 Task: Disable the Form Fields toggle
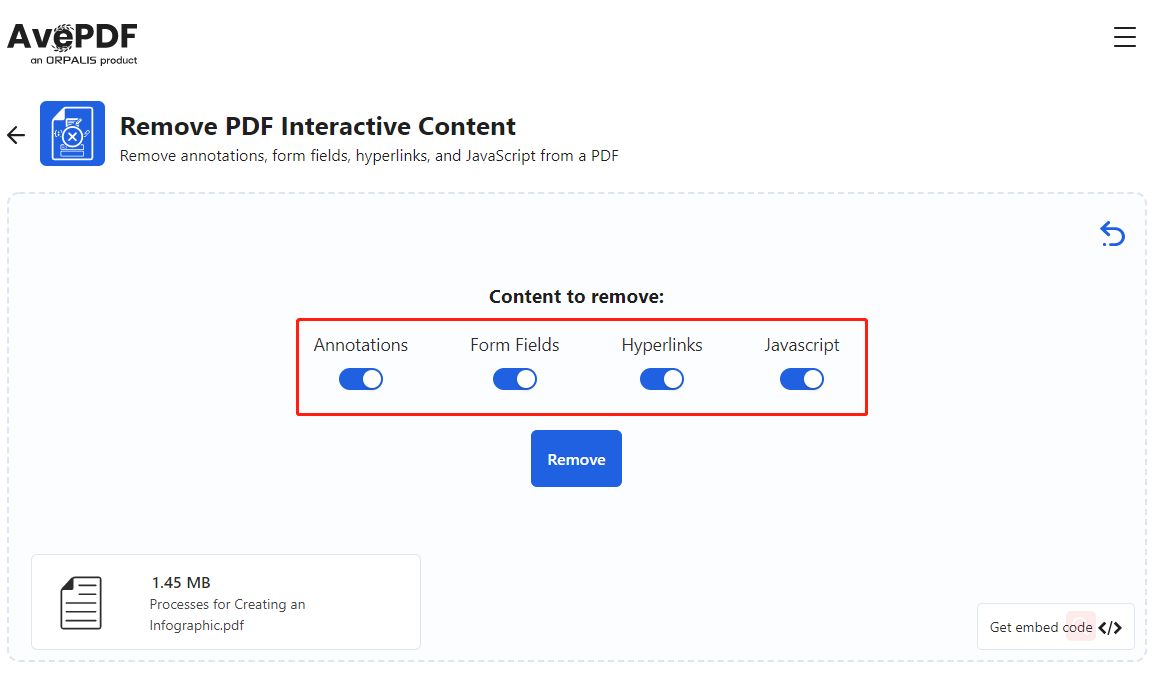coord(515,378)
